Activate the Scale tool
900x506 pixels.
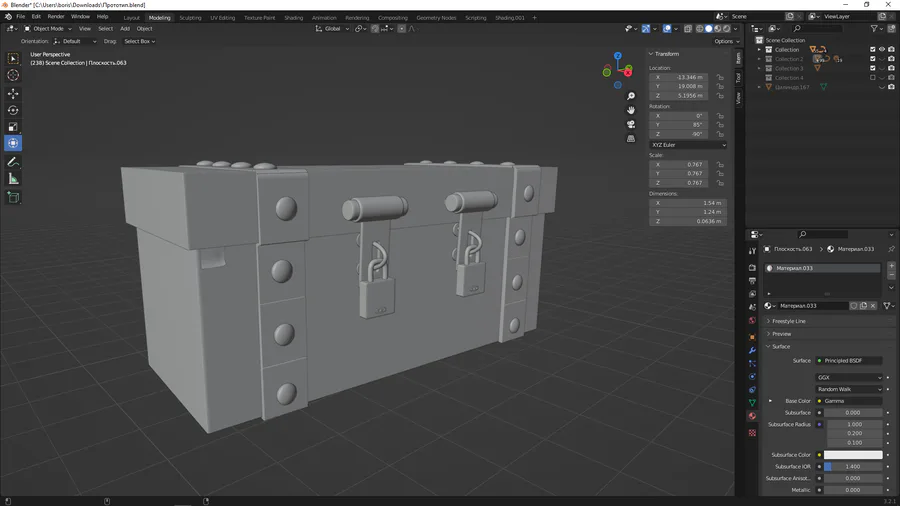[x=13, y=127]
